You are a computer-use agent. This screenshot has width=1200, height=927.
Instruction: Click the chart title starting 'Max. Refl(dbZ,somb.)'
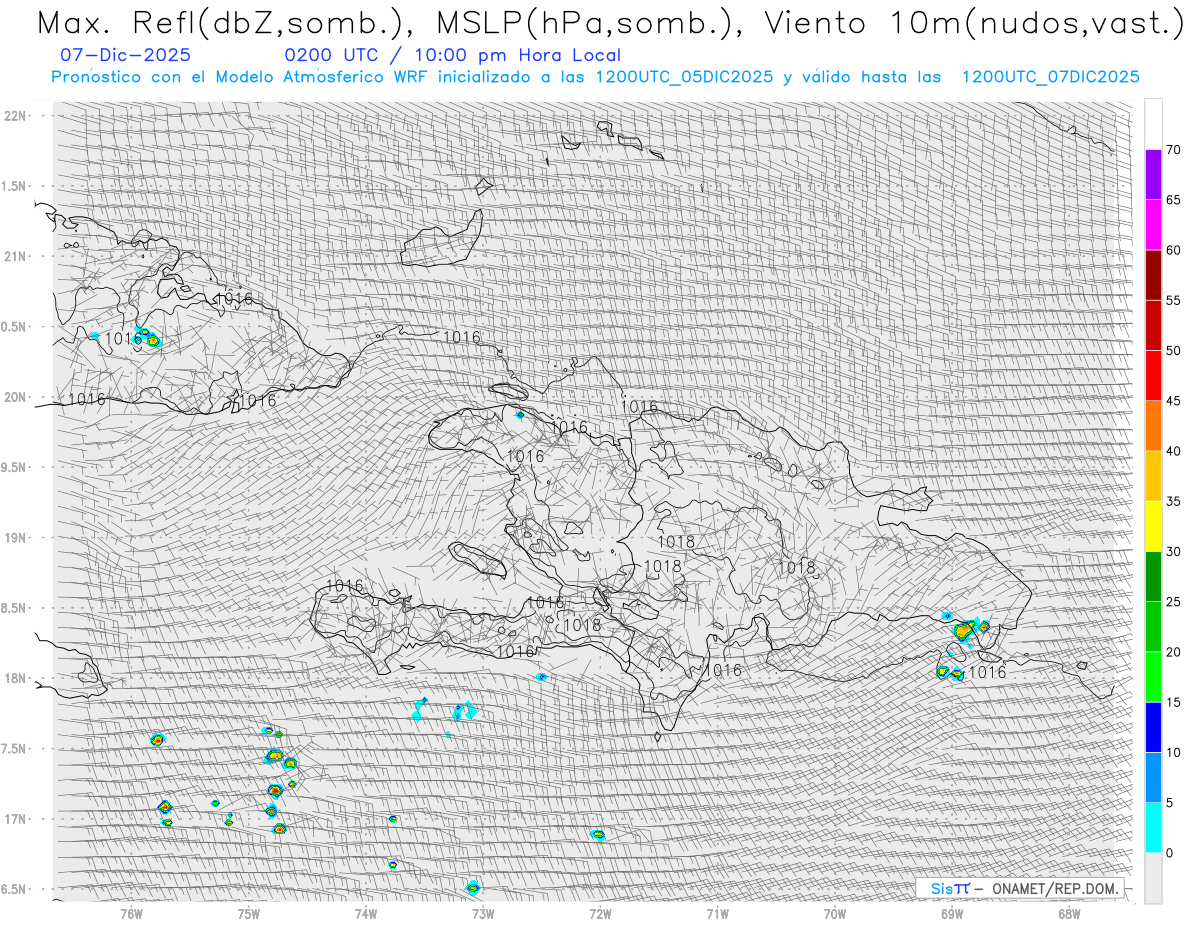(610, 23)
